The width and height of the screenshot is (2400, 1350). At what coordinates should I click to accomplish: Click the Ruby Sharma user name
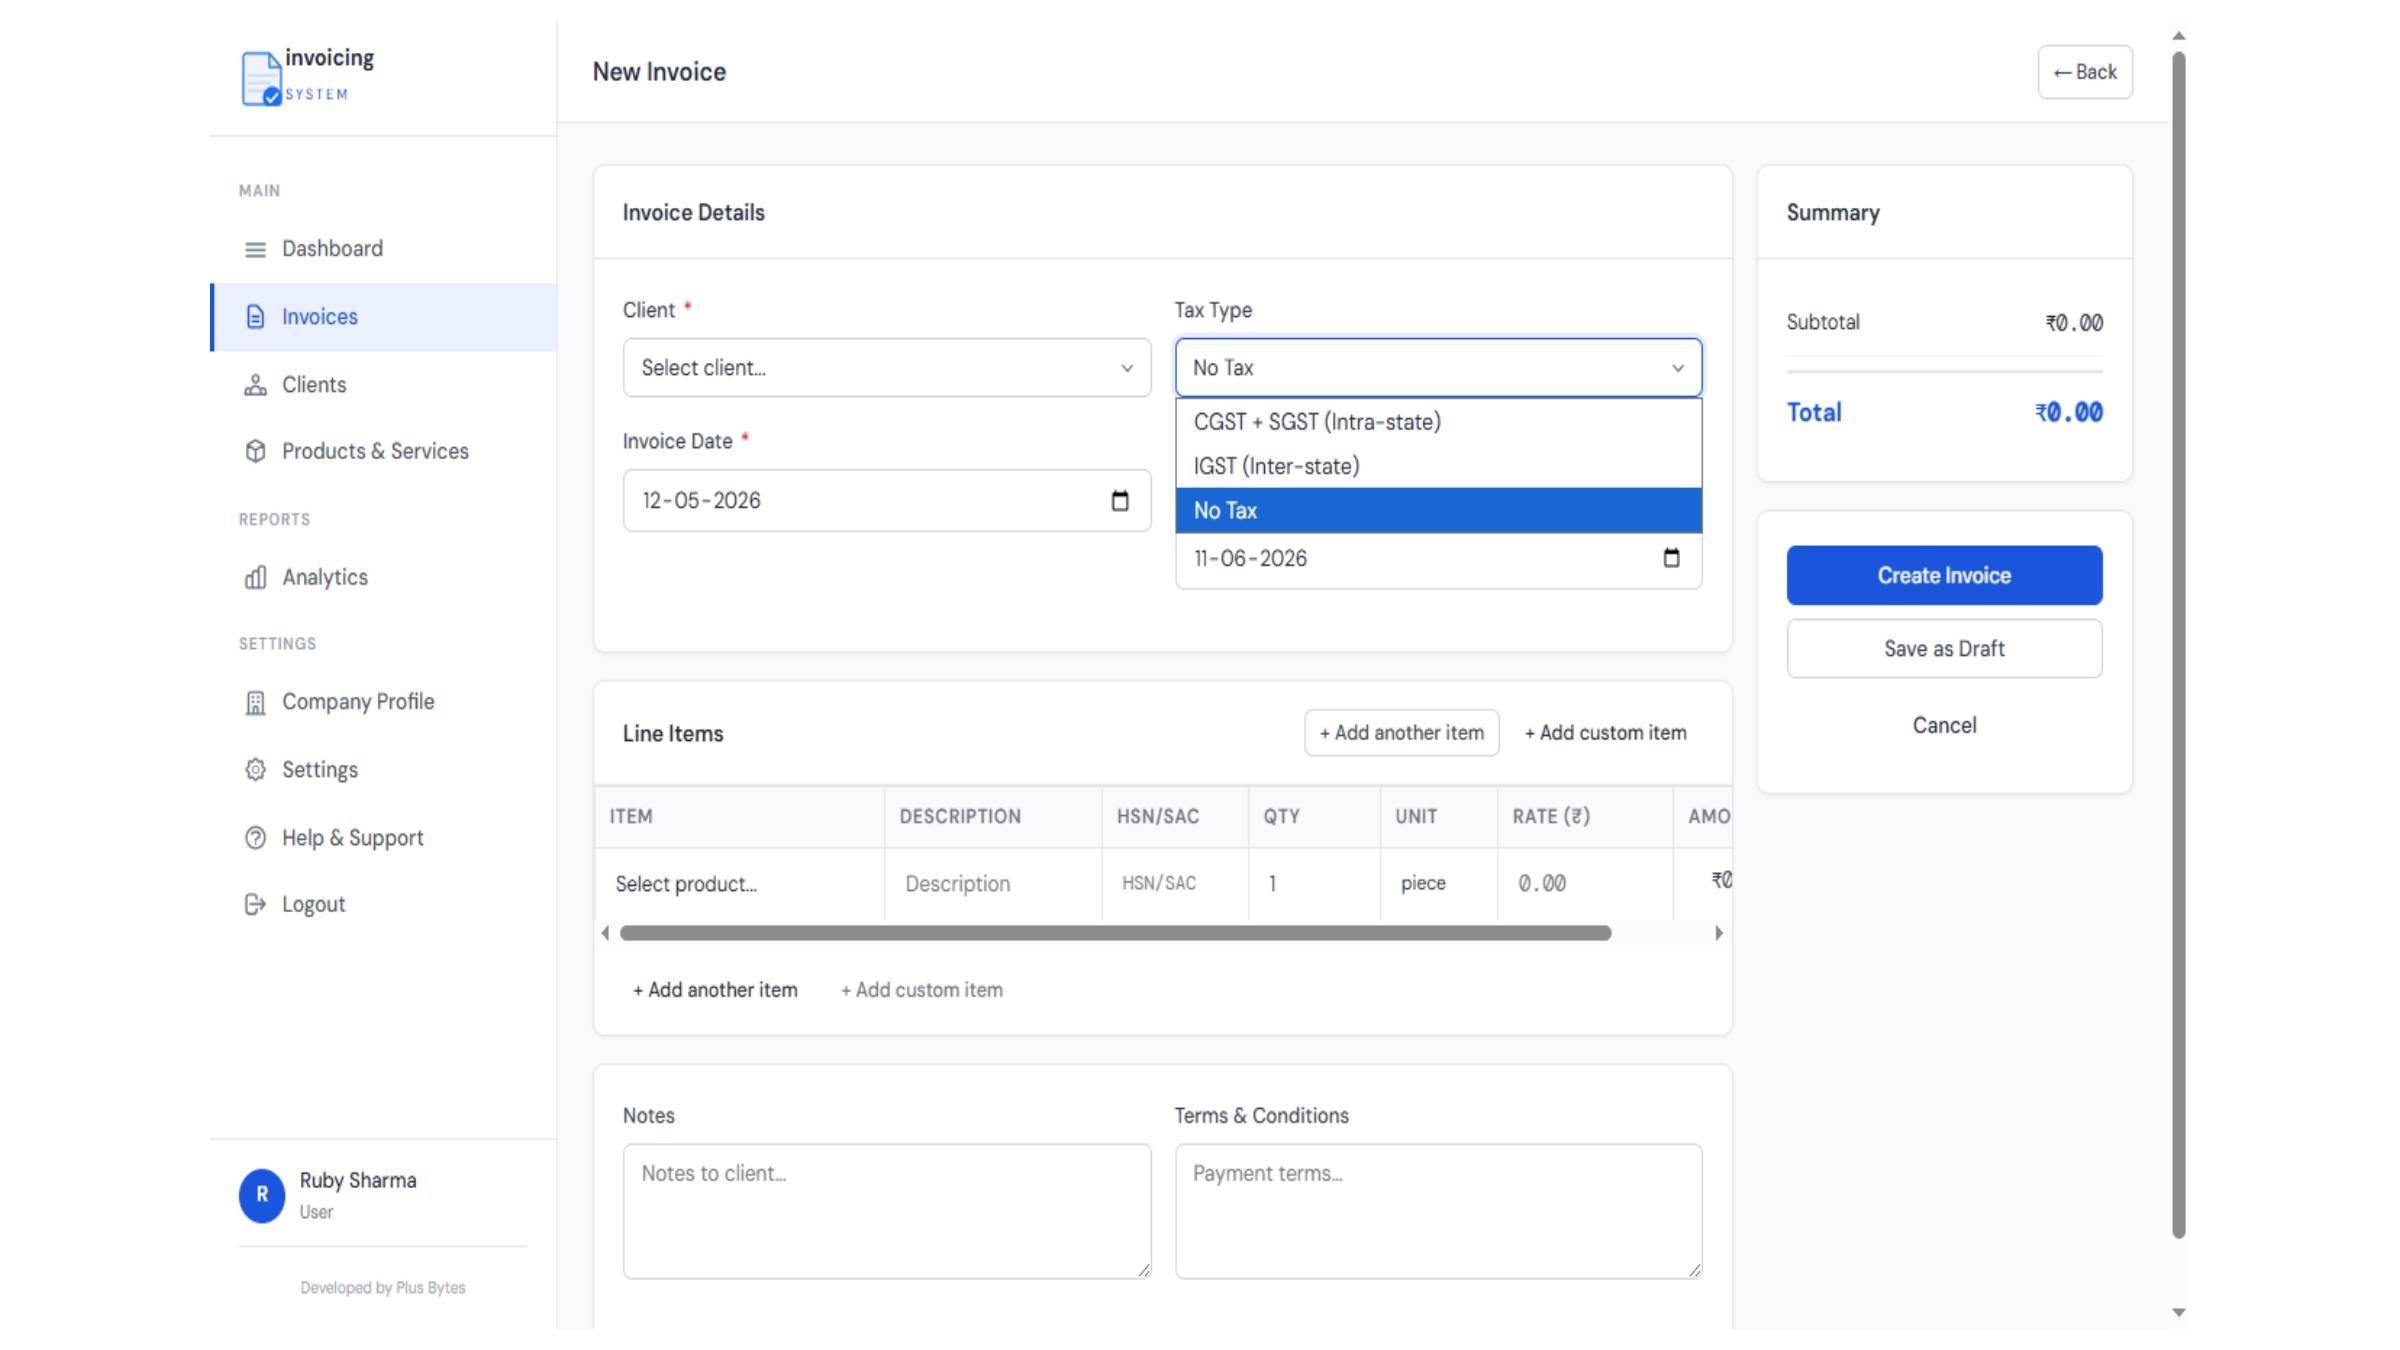(358, 1181)
